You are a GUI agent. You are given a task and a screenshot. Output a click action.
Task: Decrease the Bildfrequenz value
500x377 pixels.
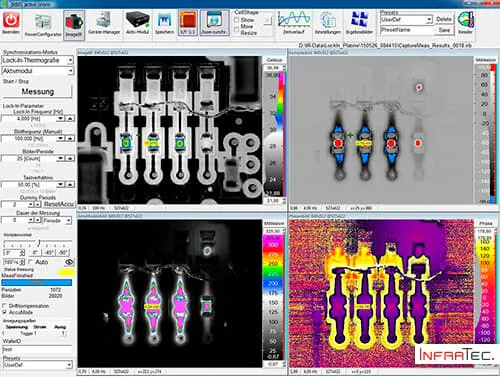[x=60, y=138]
